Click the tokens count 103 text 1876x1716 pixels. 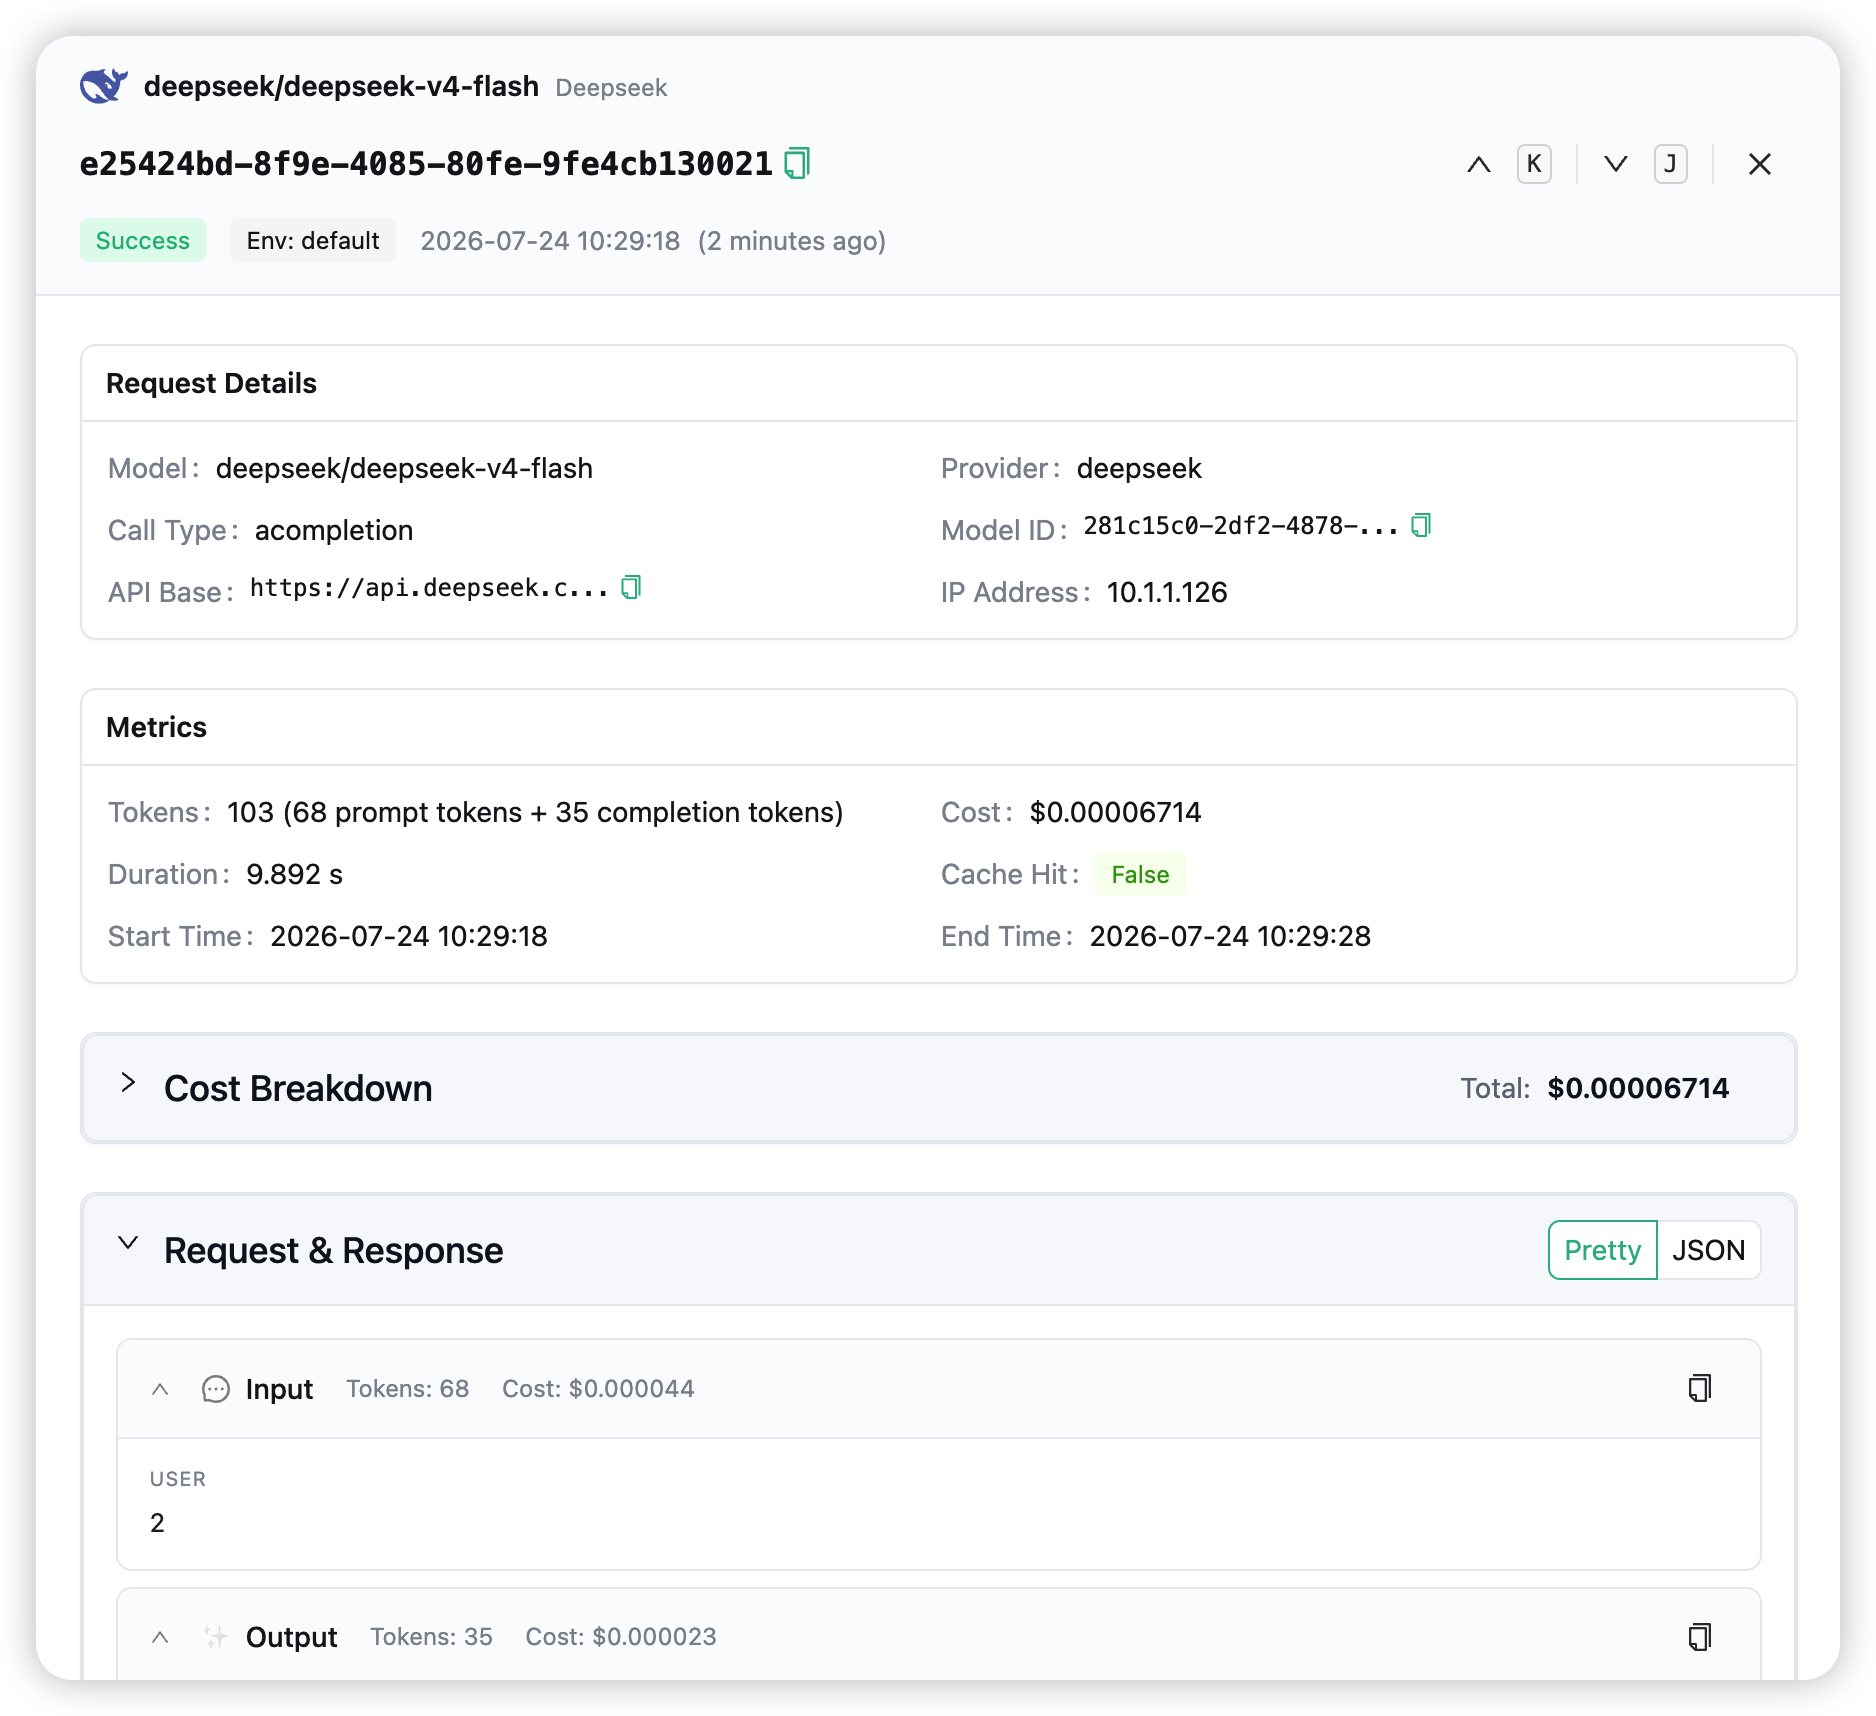tap(535, 812)
